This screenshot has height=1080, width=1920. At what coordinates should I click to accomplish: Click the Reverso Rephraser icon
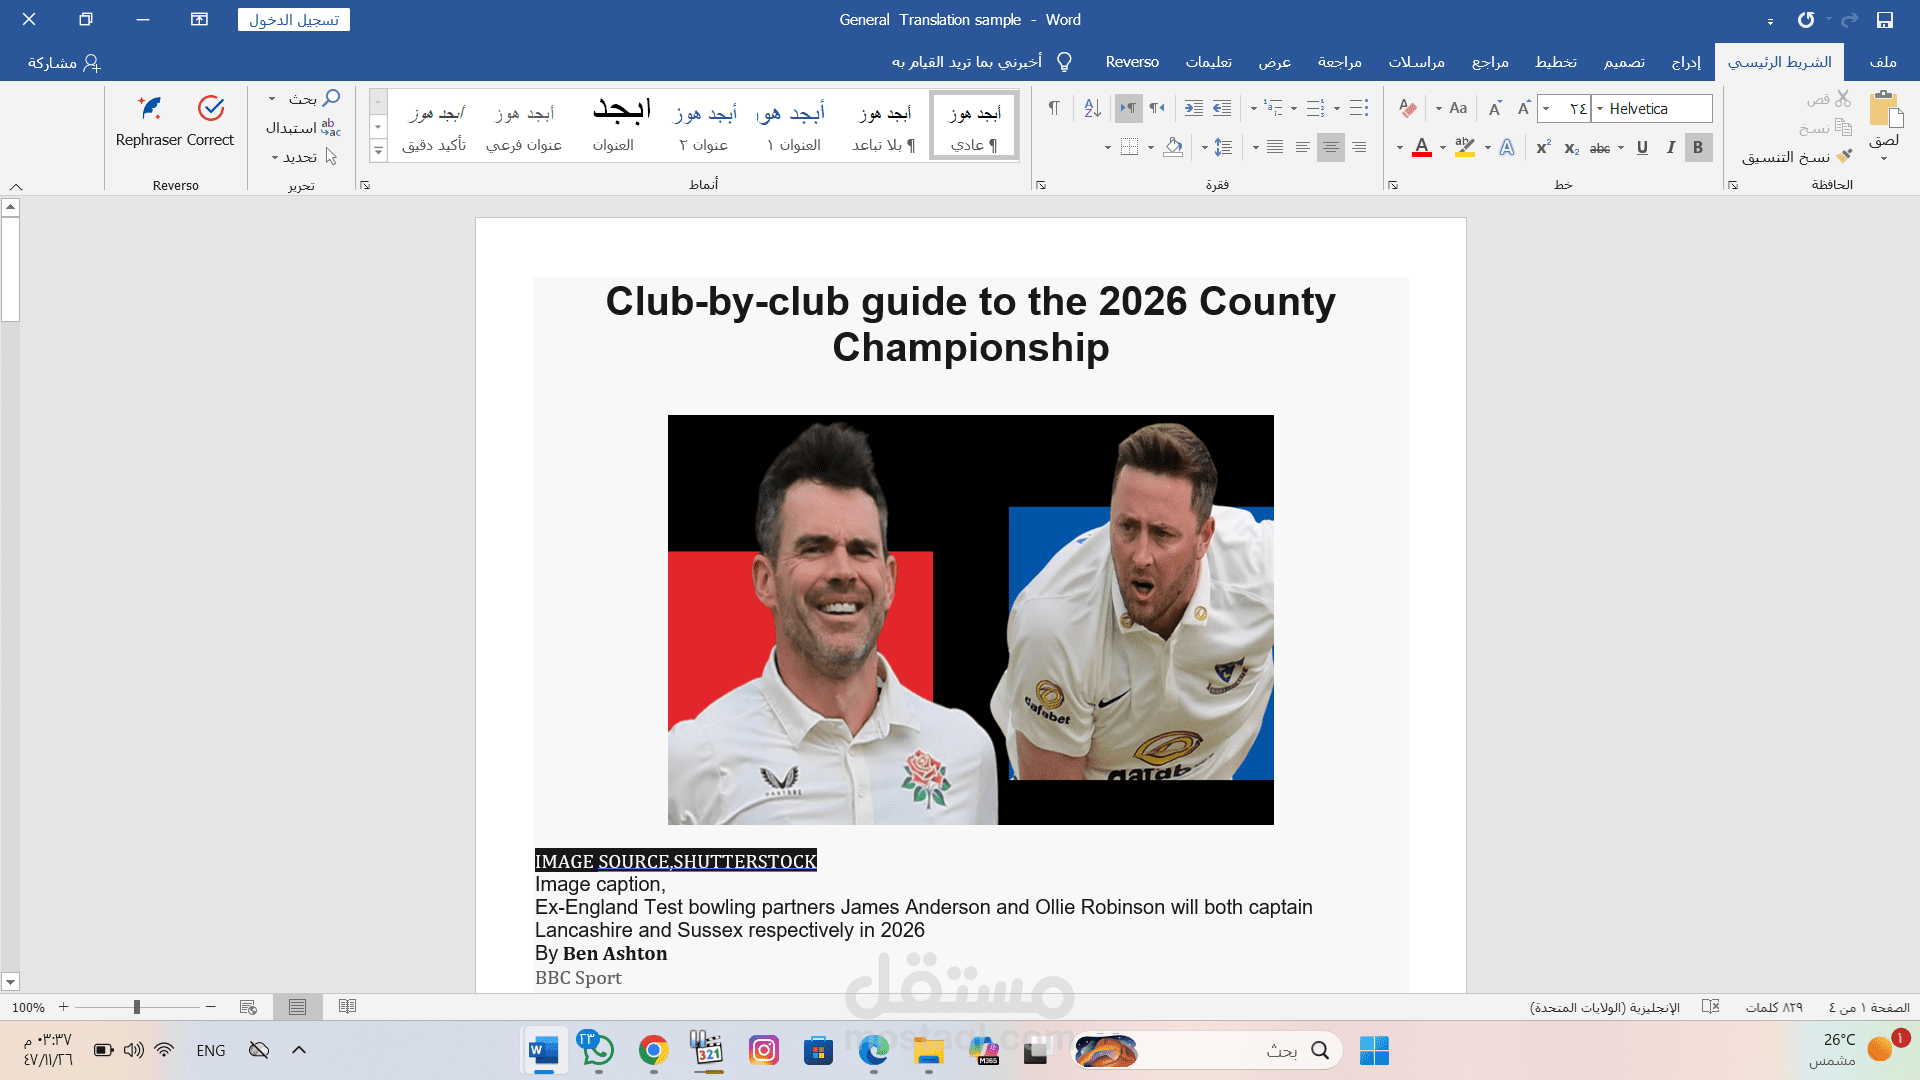150,108
